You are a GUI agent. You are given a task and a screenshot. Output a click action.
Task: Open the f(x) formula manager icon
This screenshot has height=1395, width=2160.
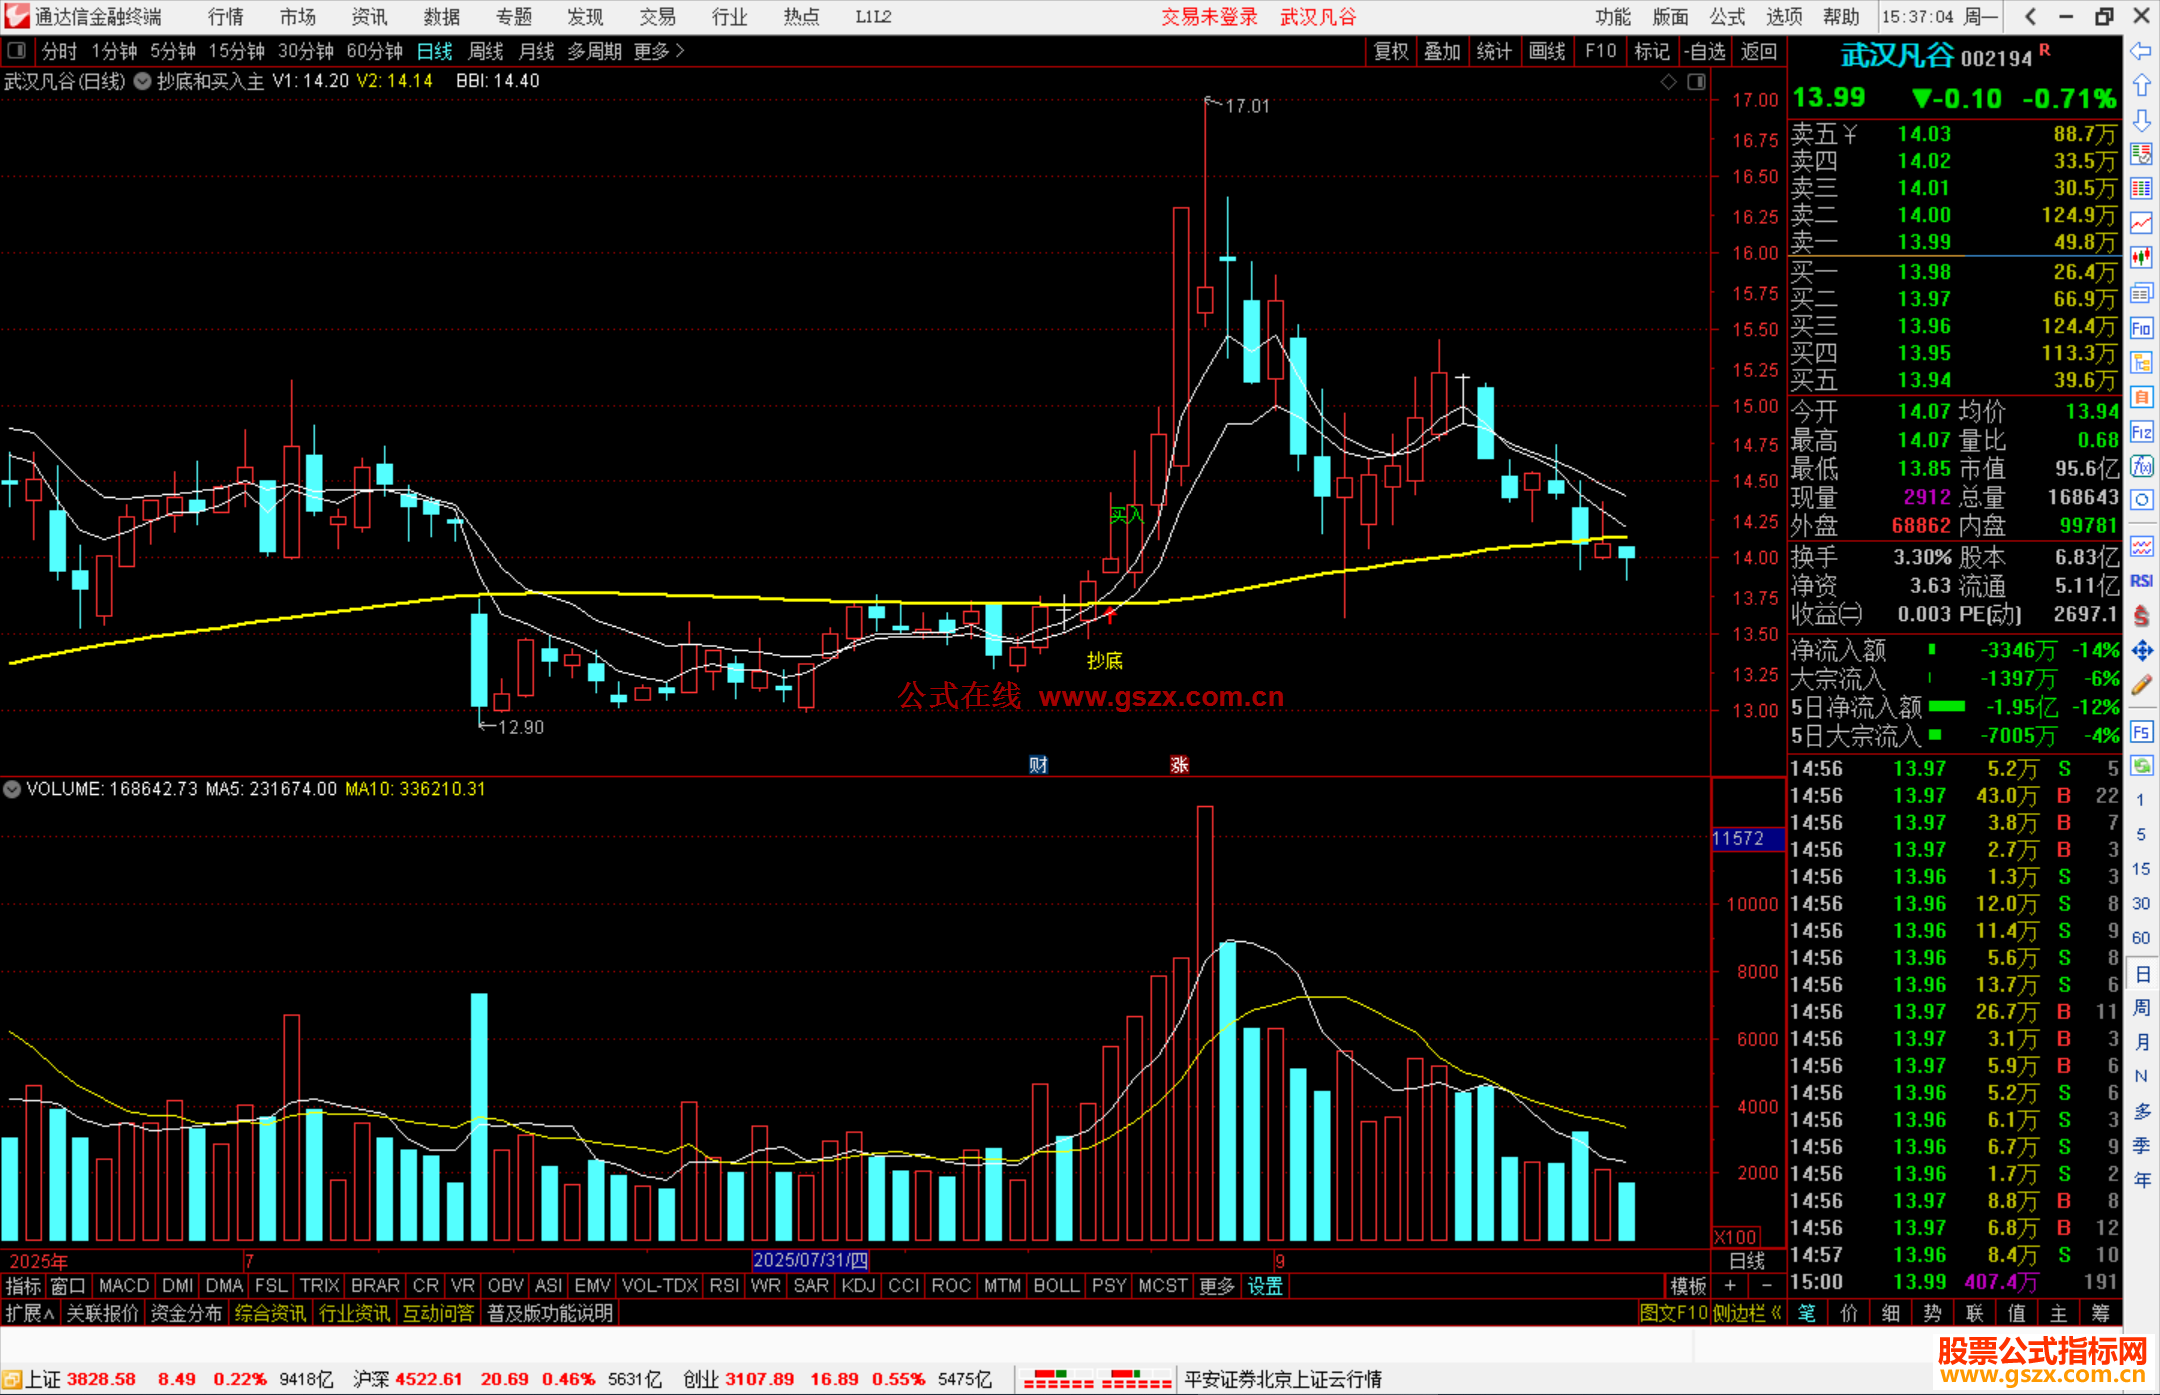2141,466
